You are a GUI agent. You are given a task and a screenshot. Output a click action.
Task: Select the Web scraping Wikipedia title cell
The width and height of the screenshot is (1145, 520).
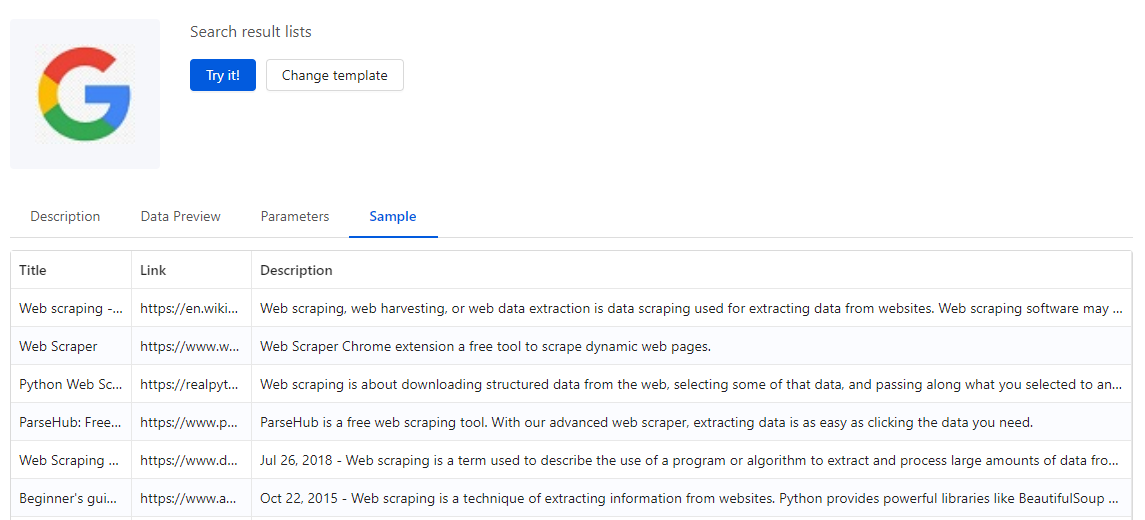point(70,308)
